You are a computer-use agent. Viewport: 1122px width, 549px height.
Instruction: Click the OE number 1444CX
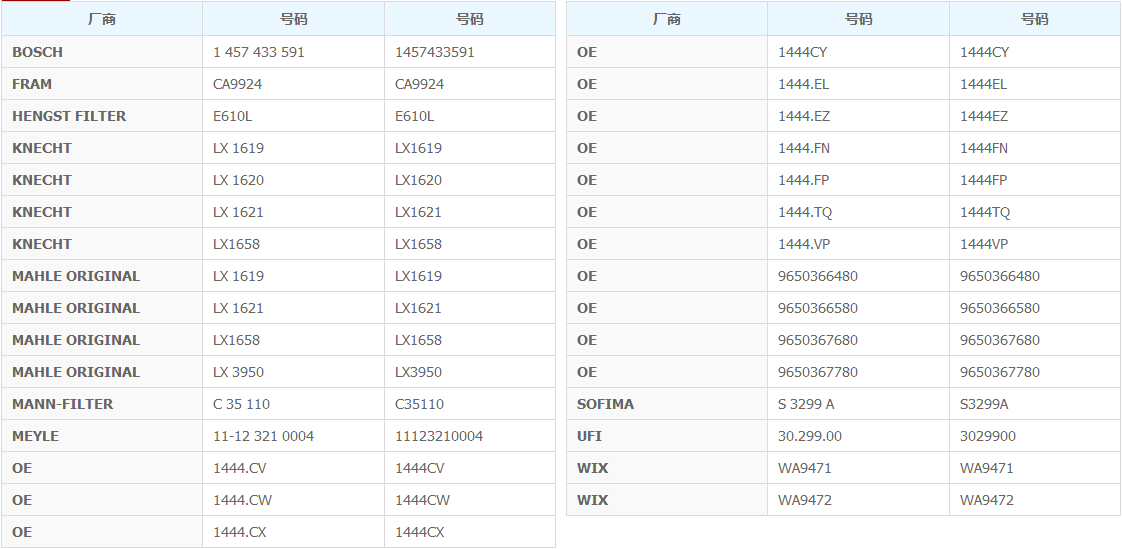click(x=419, y=532)
